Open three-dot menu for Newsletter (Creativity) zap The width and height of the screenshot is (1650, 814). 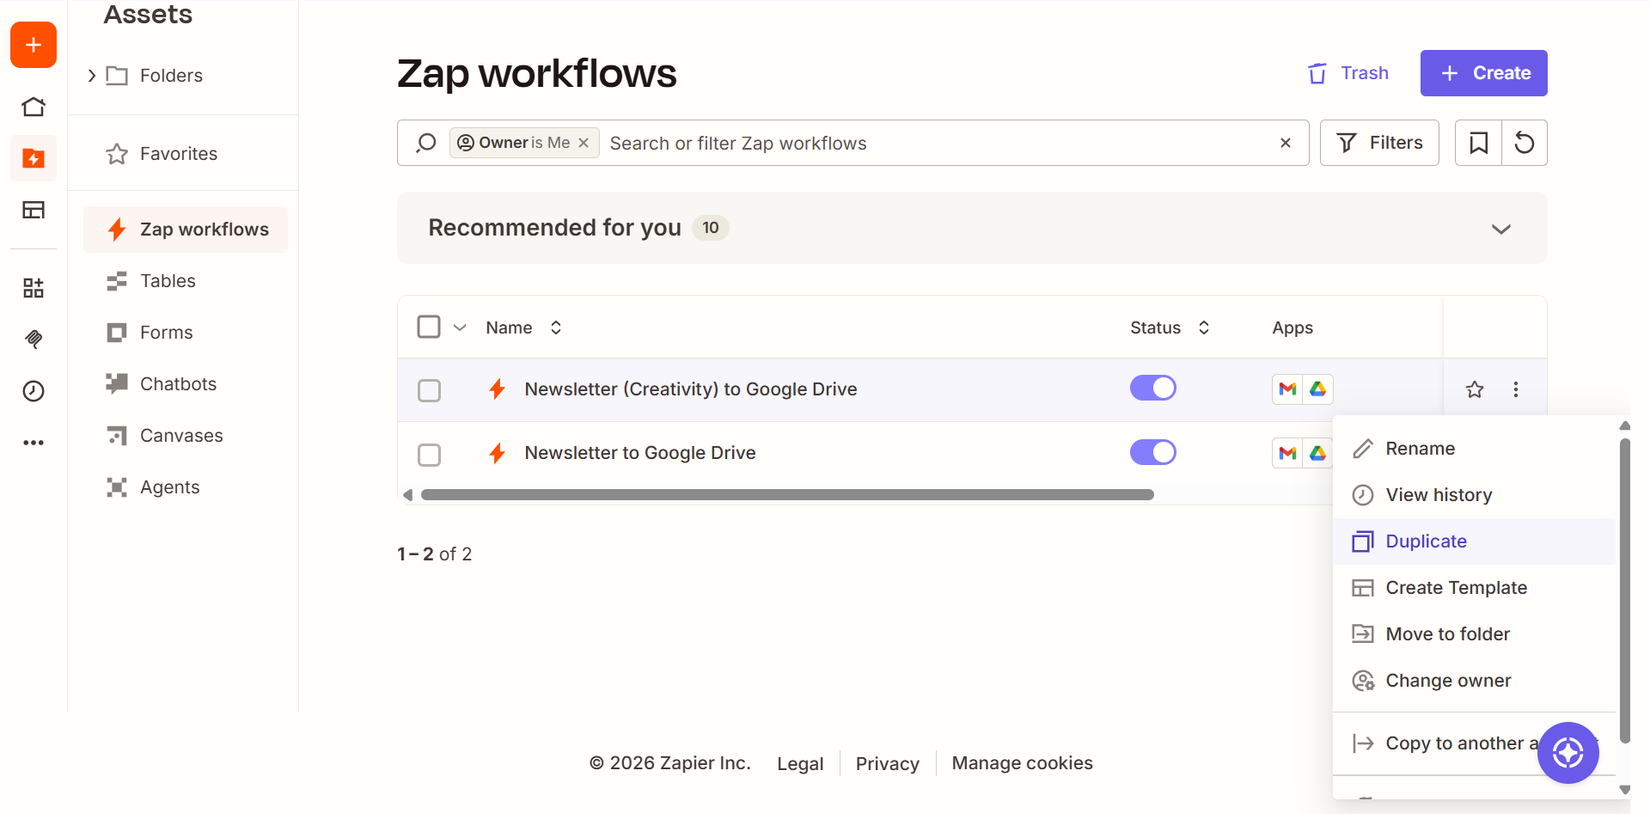1515,389
